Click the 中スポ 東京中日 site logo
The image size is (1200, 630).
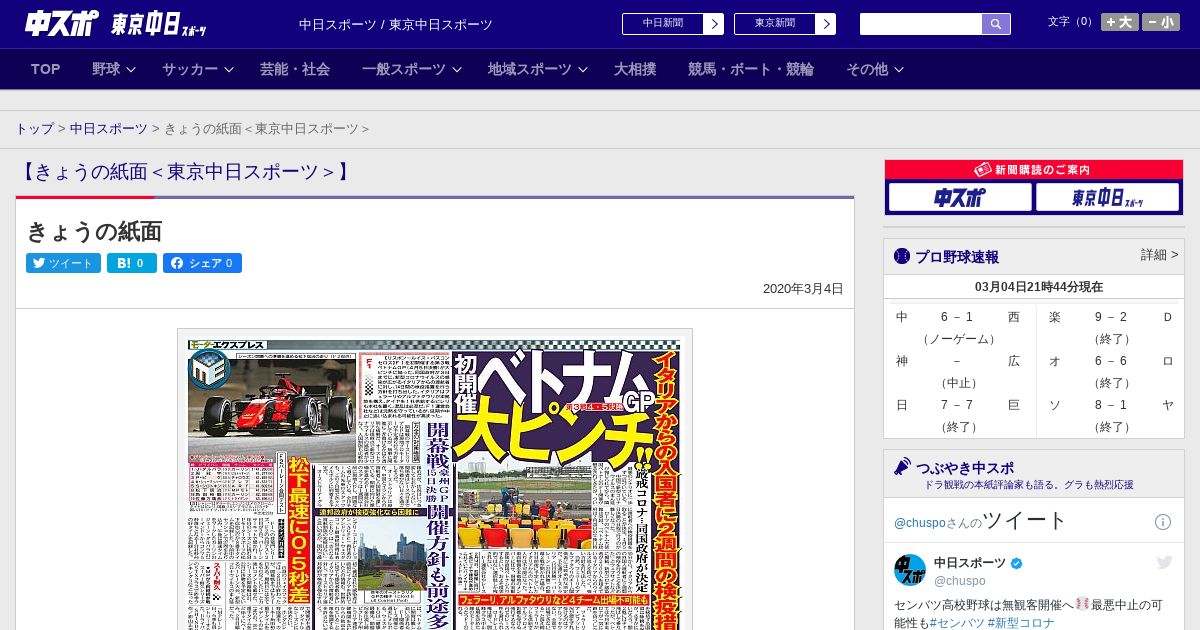tap(115, 24)
